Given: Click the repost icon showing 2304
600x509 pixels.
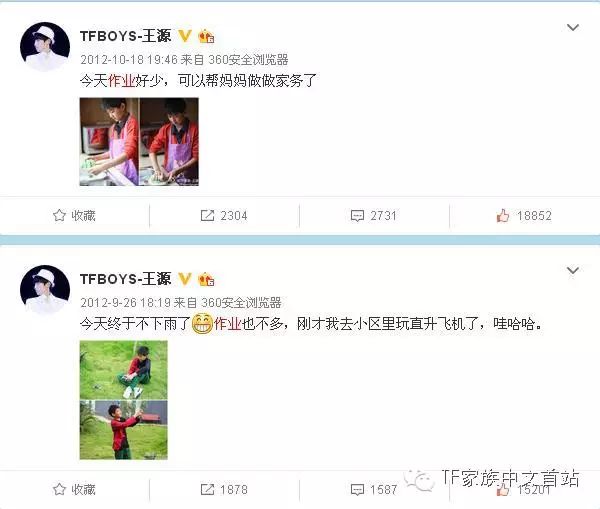Looking at the screenshot, I should pyautogui.click(x=207, y=215).
